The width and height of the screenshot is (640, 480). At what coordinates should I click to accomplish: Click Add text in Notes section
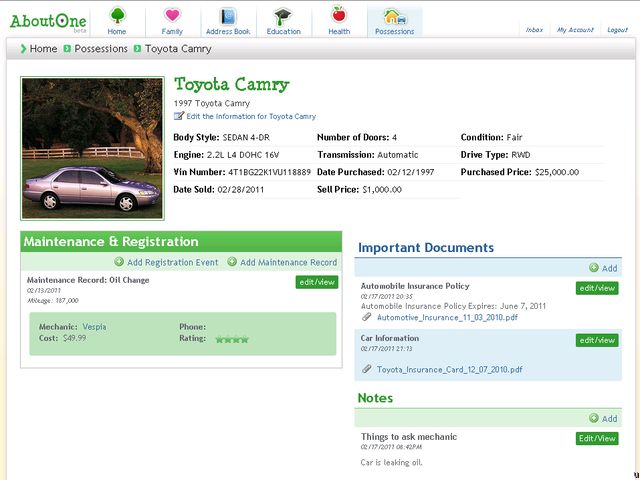(x=609, y=418)
